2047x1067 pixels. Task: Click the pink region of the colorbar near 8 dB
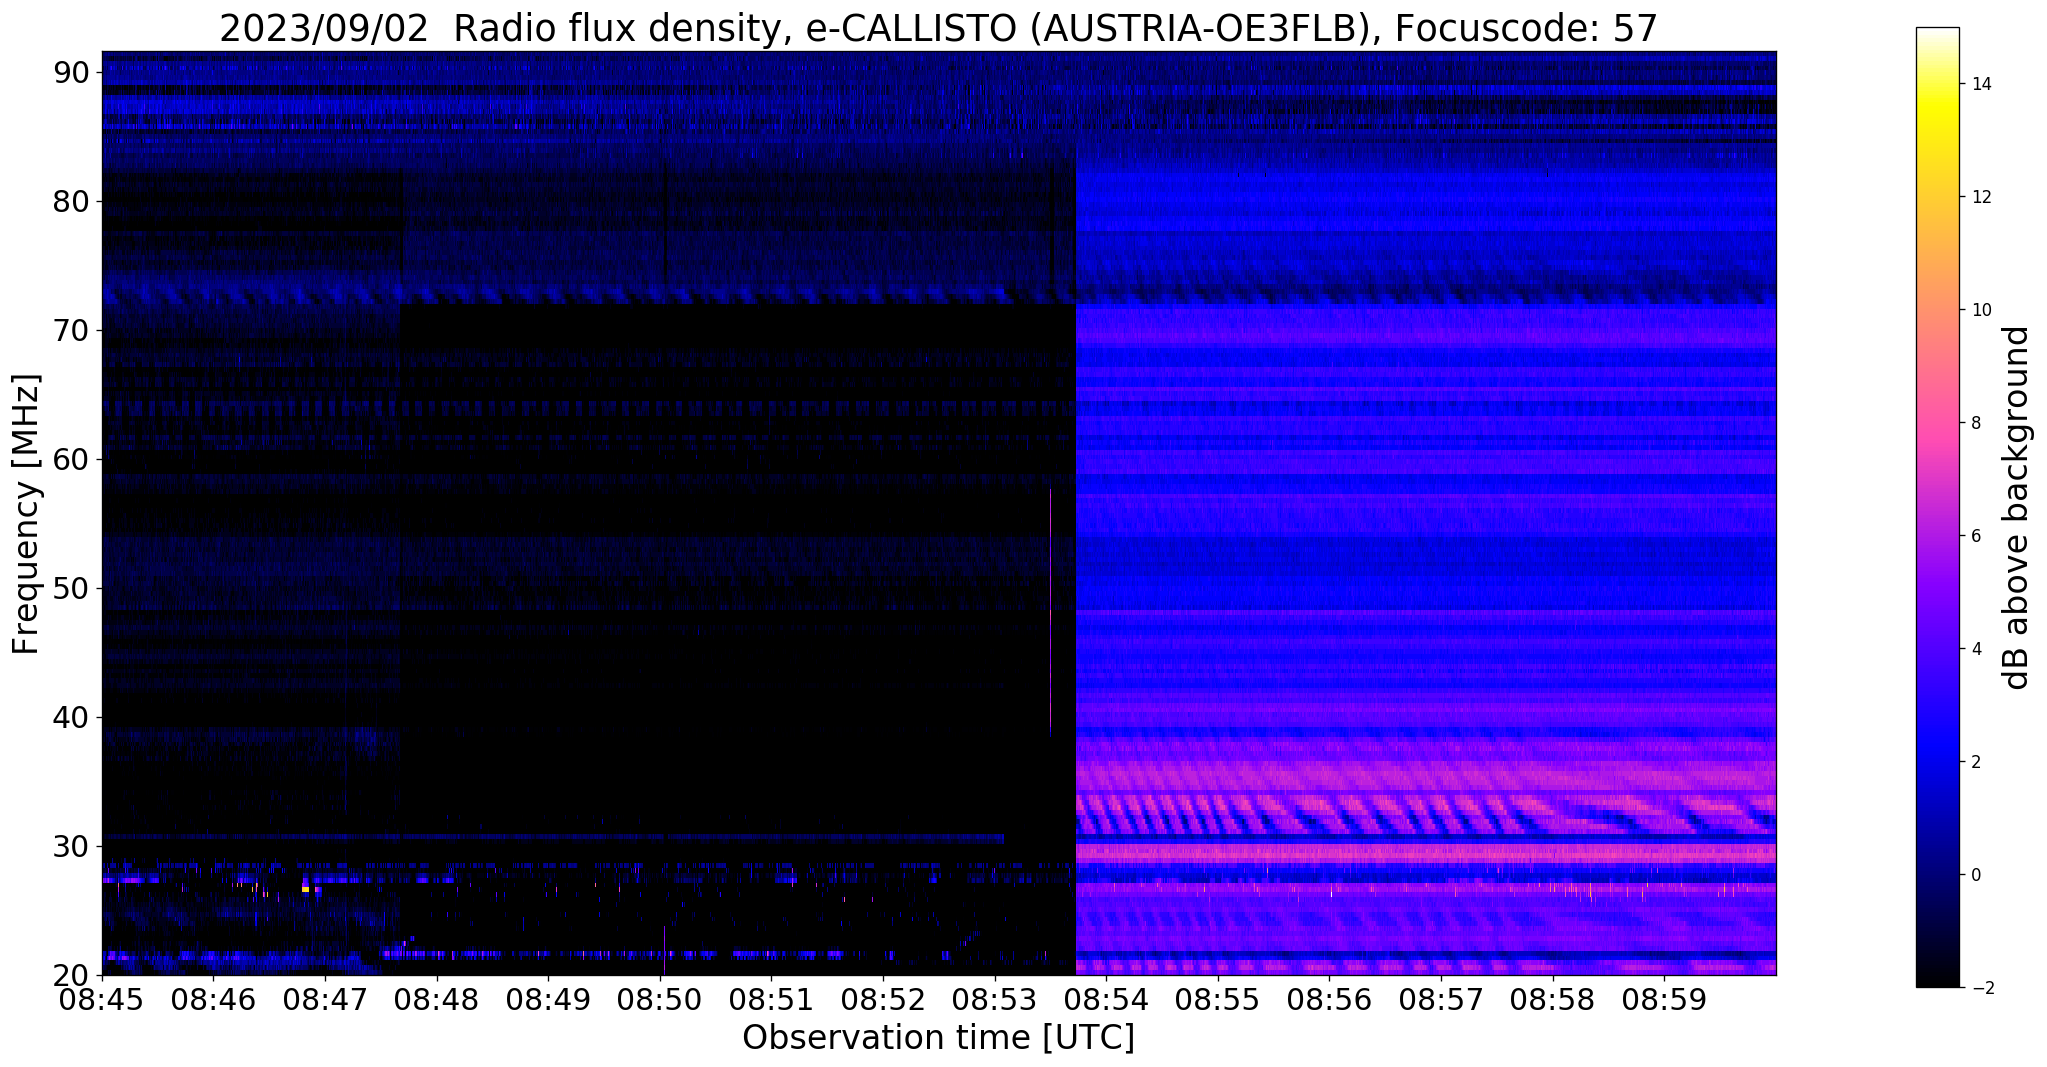[1937, 423]
